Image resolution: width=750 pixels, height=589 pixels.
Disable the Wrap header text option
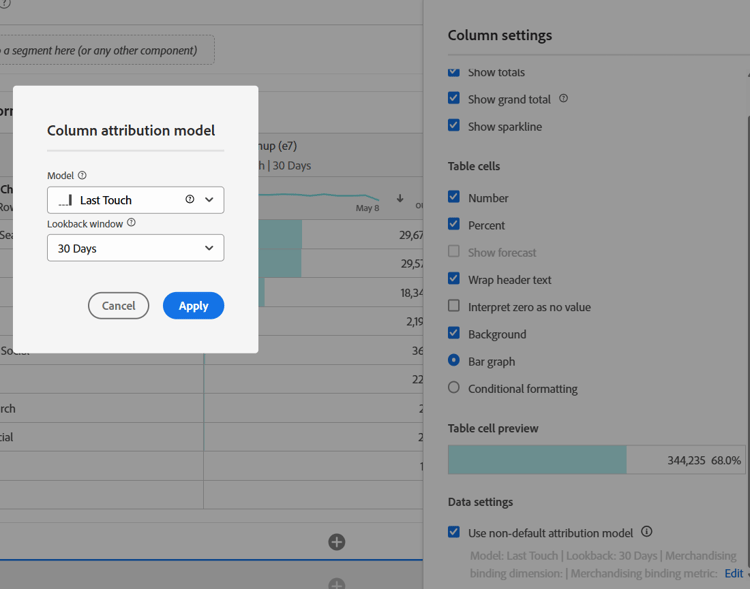(454, 280)
